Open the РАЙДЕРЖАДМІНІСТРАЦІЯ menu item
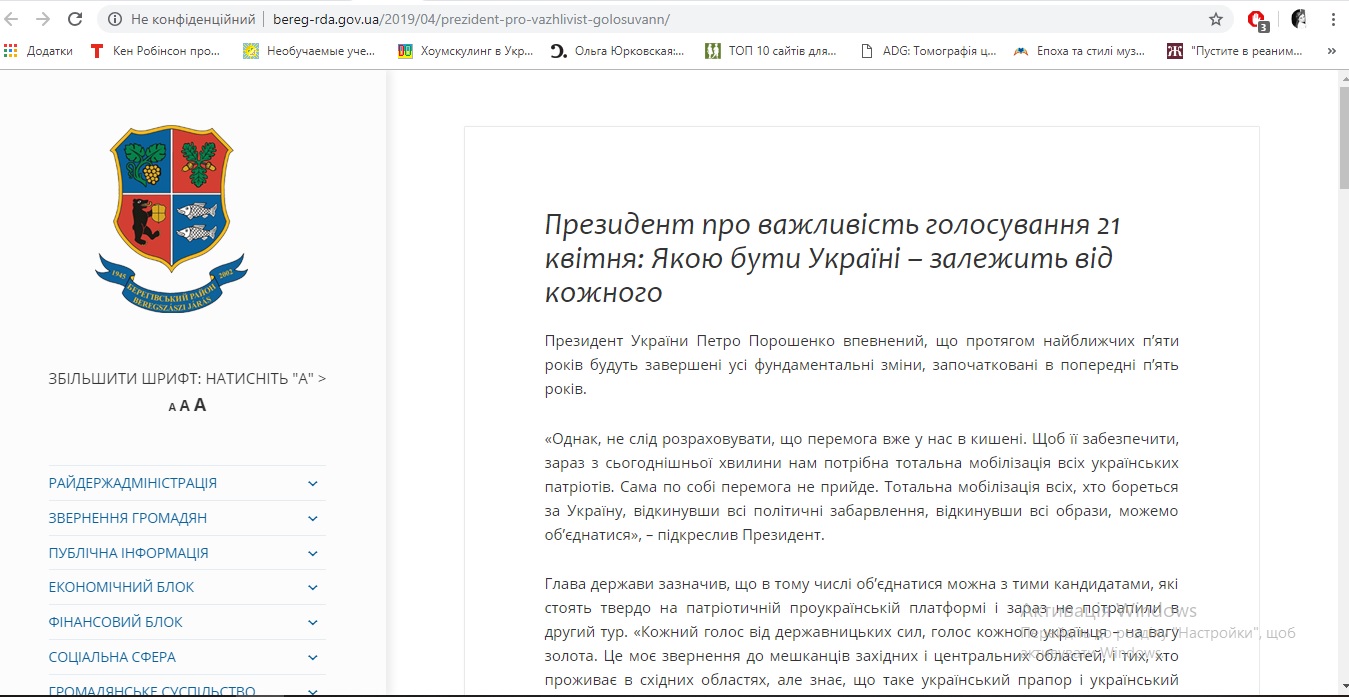 coord(133,483)
